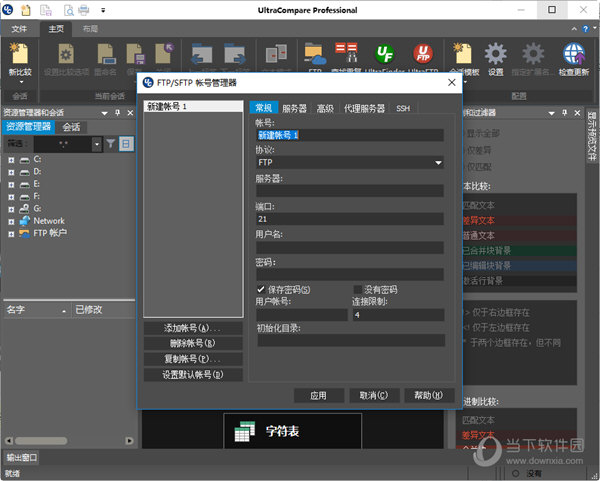Screen dimensions: 600x481
Task: Click 应用 (Apply) button
Action: 319,396
